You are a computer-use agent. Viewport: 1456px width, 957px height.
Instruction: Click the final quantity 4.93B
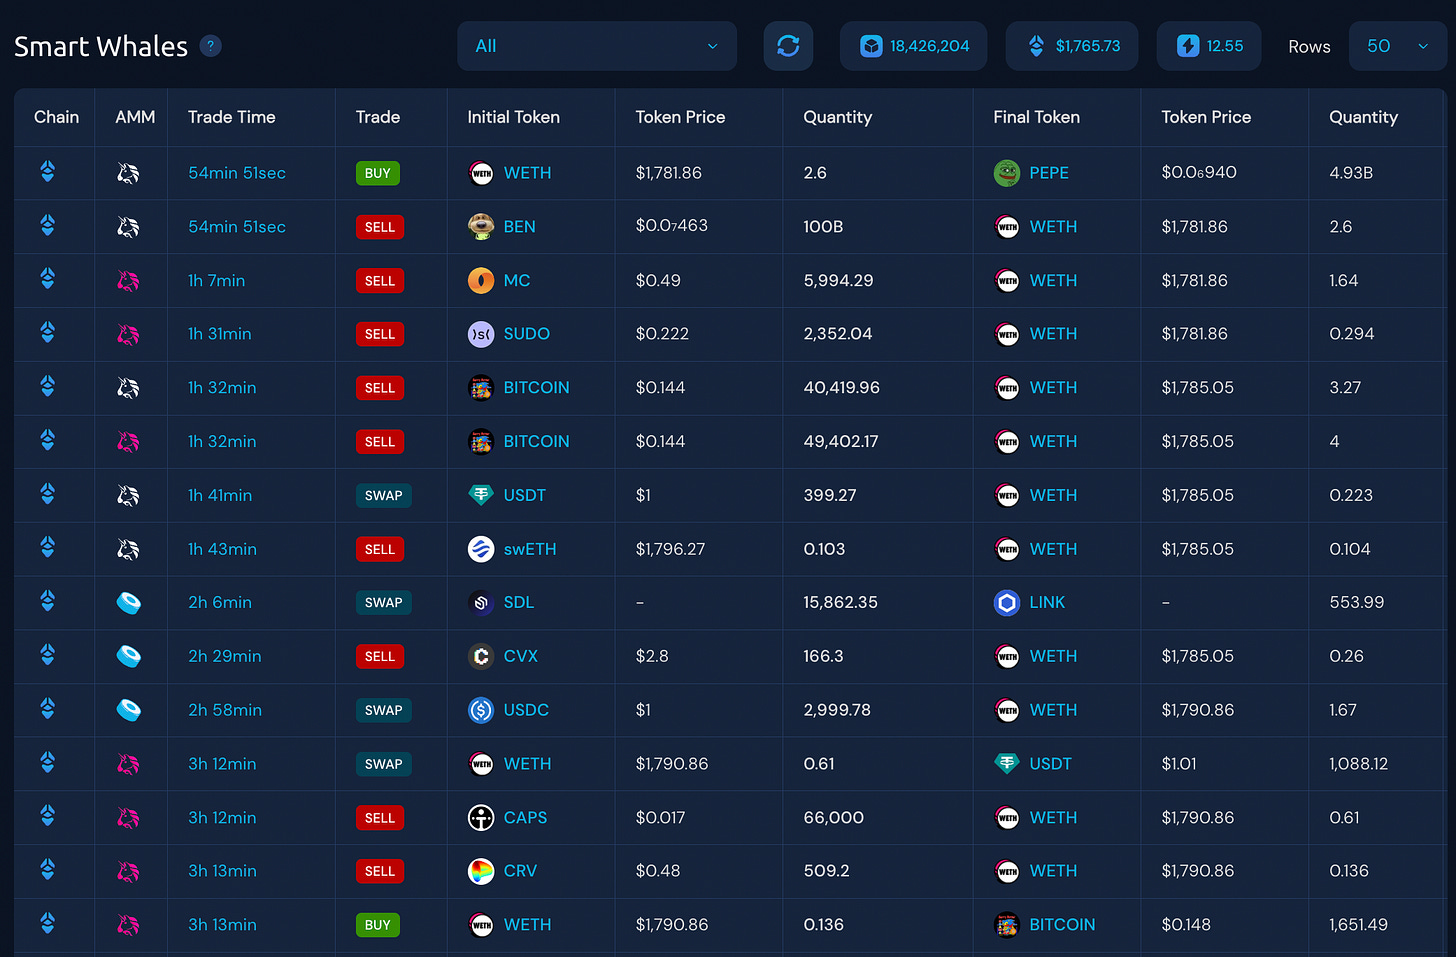tap(1351, 173)
